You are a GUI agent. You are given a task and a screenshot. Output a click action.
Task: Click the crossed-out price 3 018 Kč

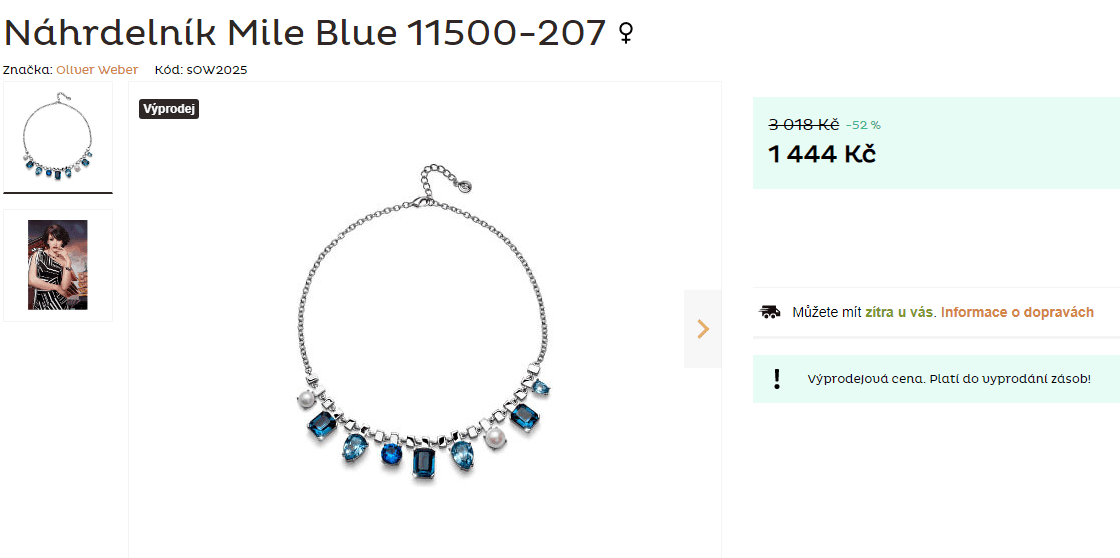click(x=804, y=125)
